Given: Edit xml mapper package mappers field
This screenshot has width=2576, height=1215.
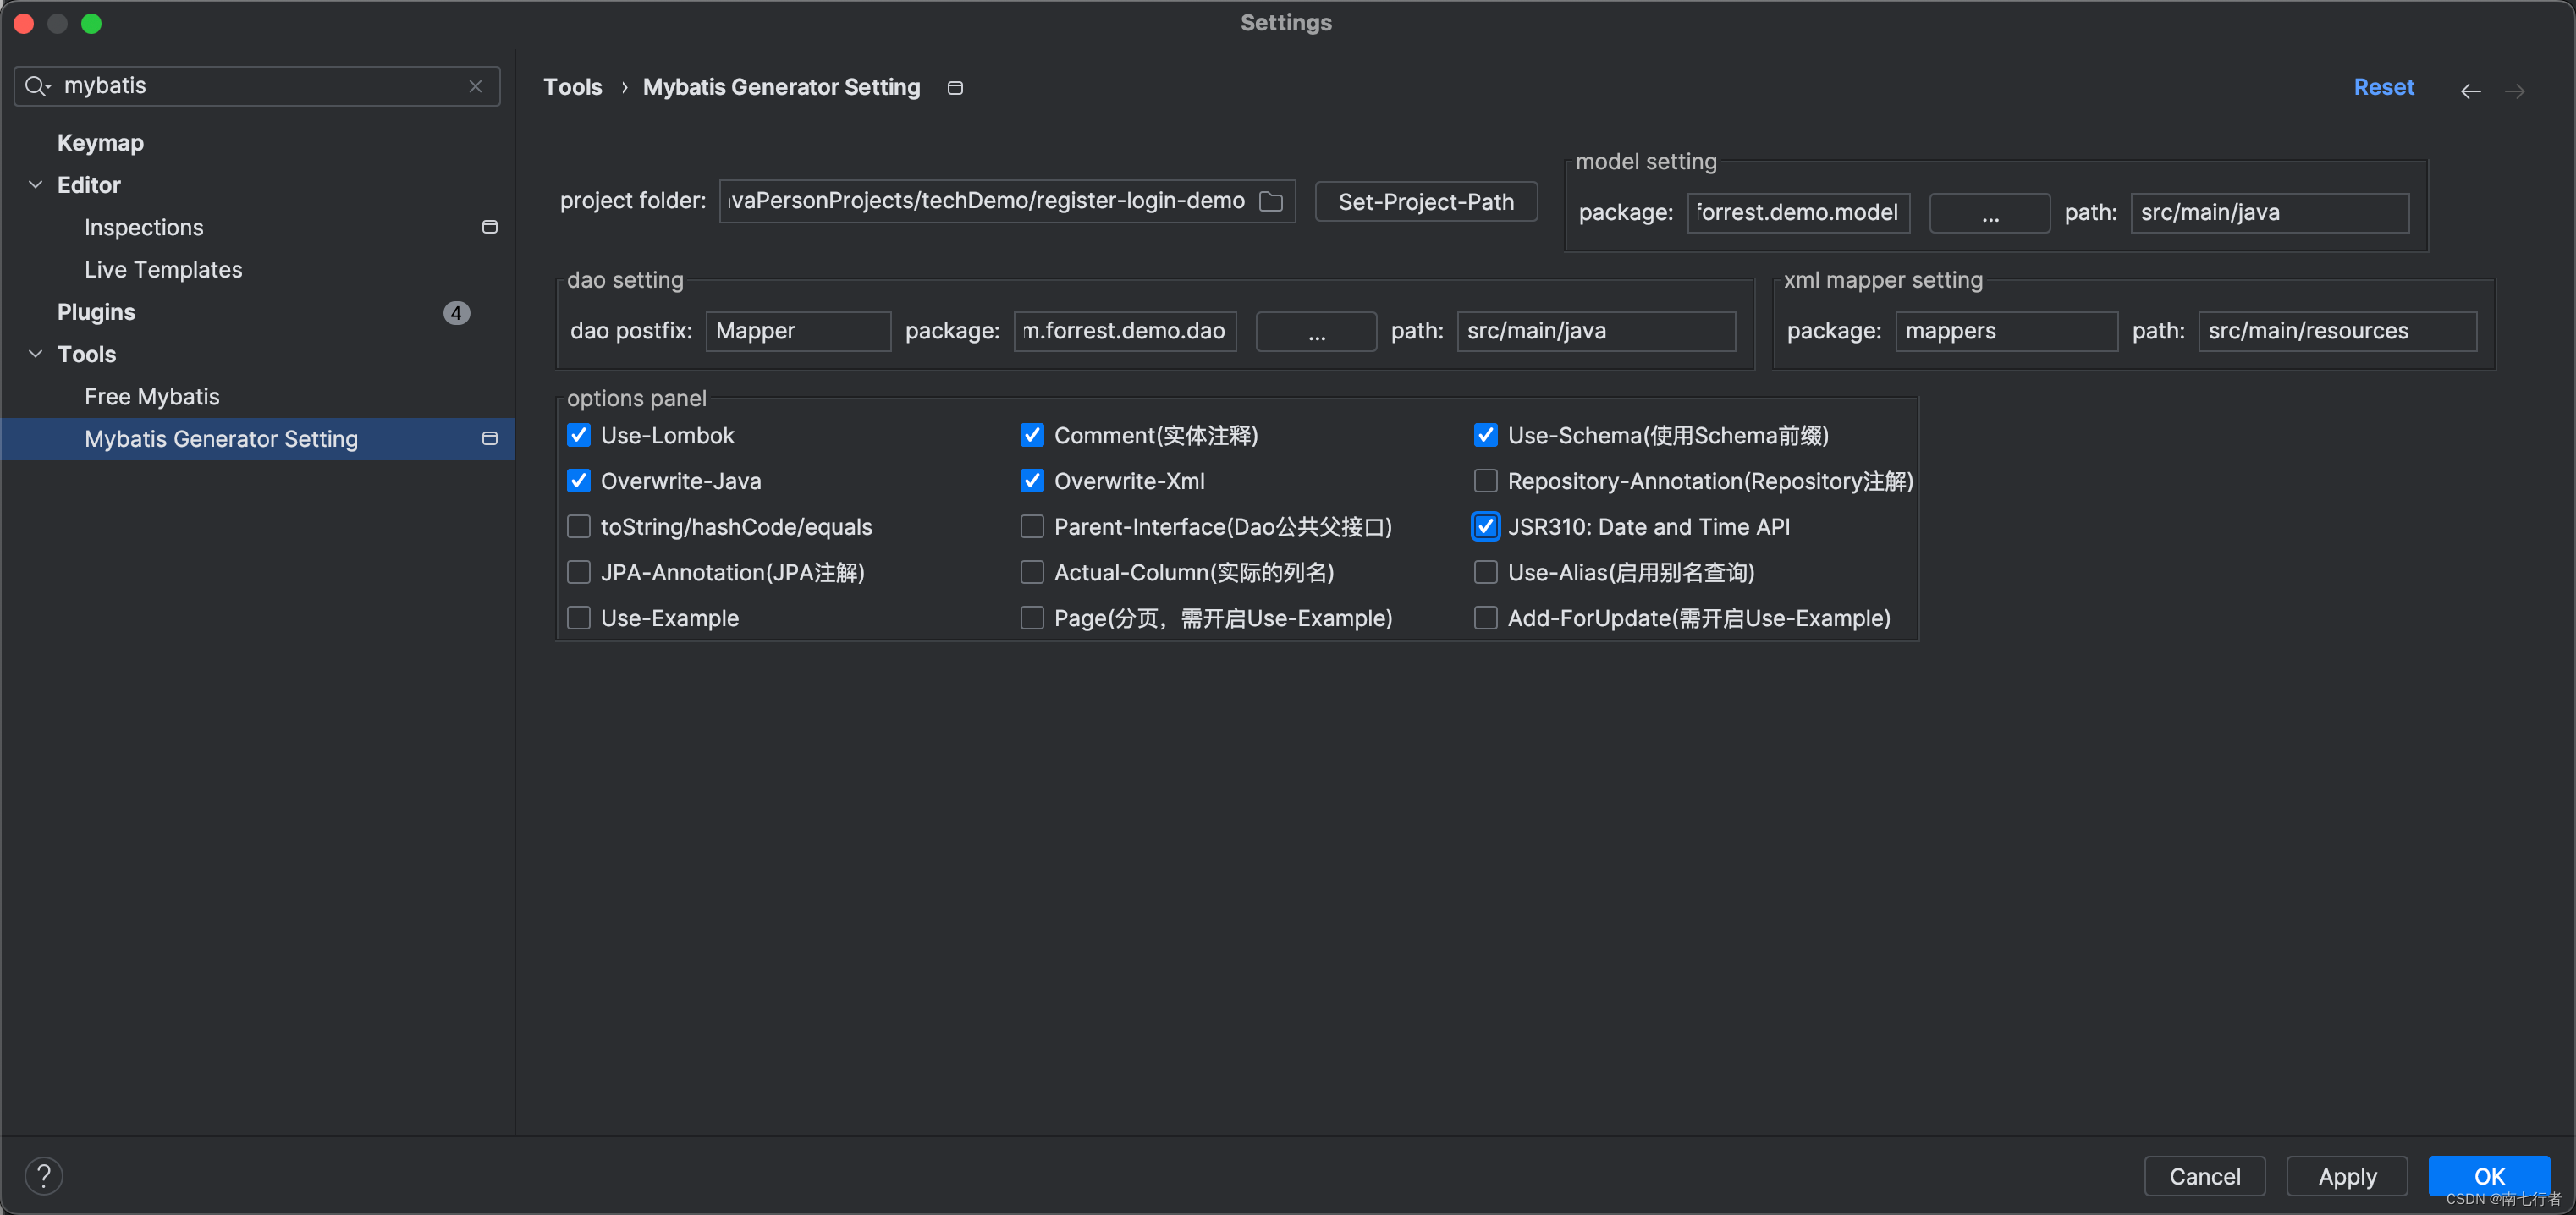Looking at the screenshot, I should pyautogui.click(x=2006, y=331).
